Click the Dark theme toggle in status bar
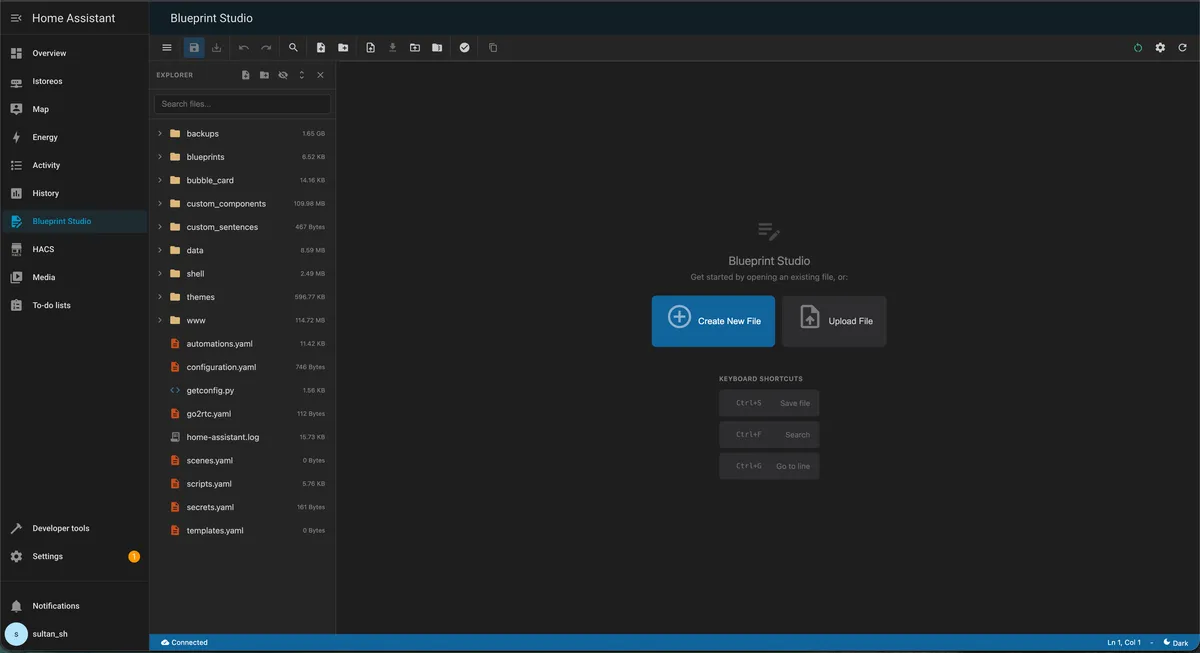 tap(1176, 643)
